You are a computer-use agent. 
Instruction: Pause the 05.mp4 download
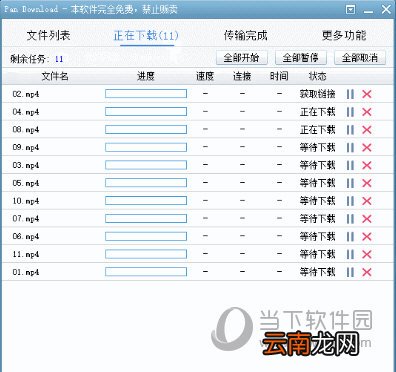pyautogui.click(x=350, y=183)
